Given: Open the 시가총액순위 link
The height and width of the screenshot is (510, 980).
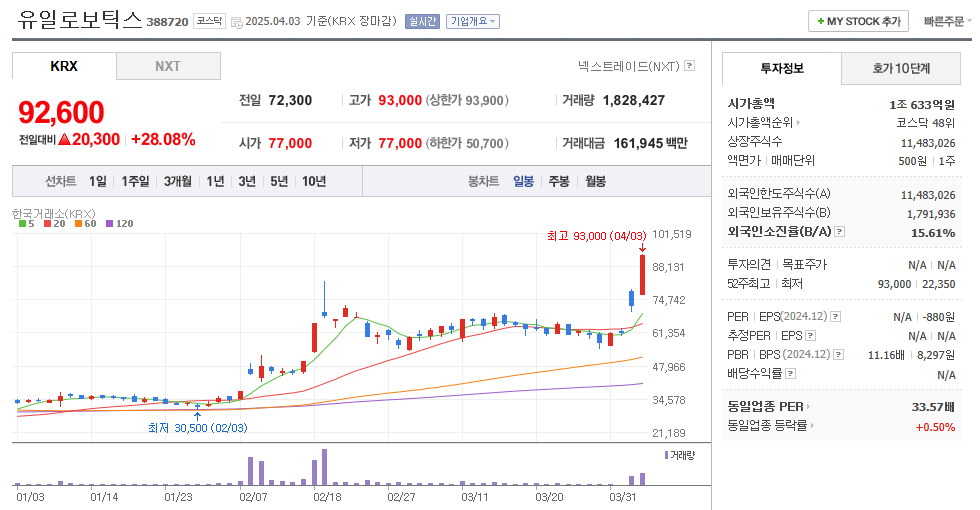Looking at the screenshot, I should point(761,122).
